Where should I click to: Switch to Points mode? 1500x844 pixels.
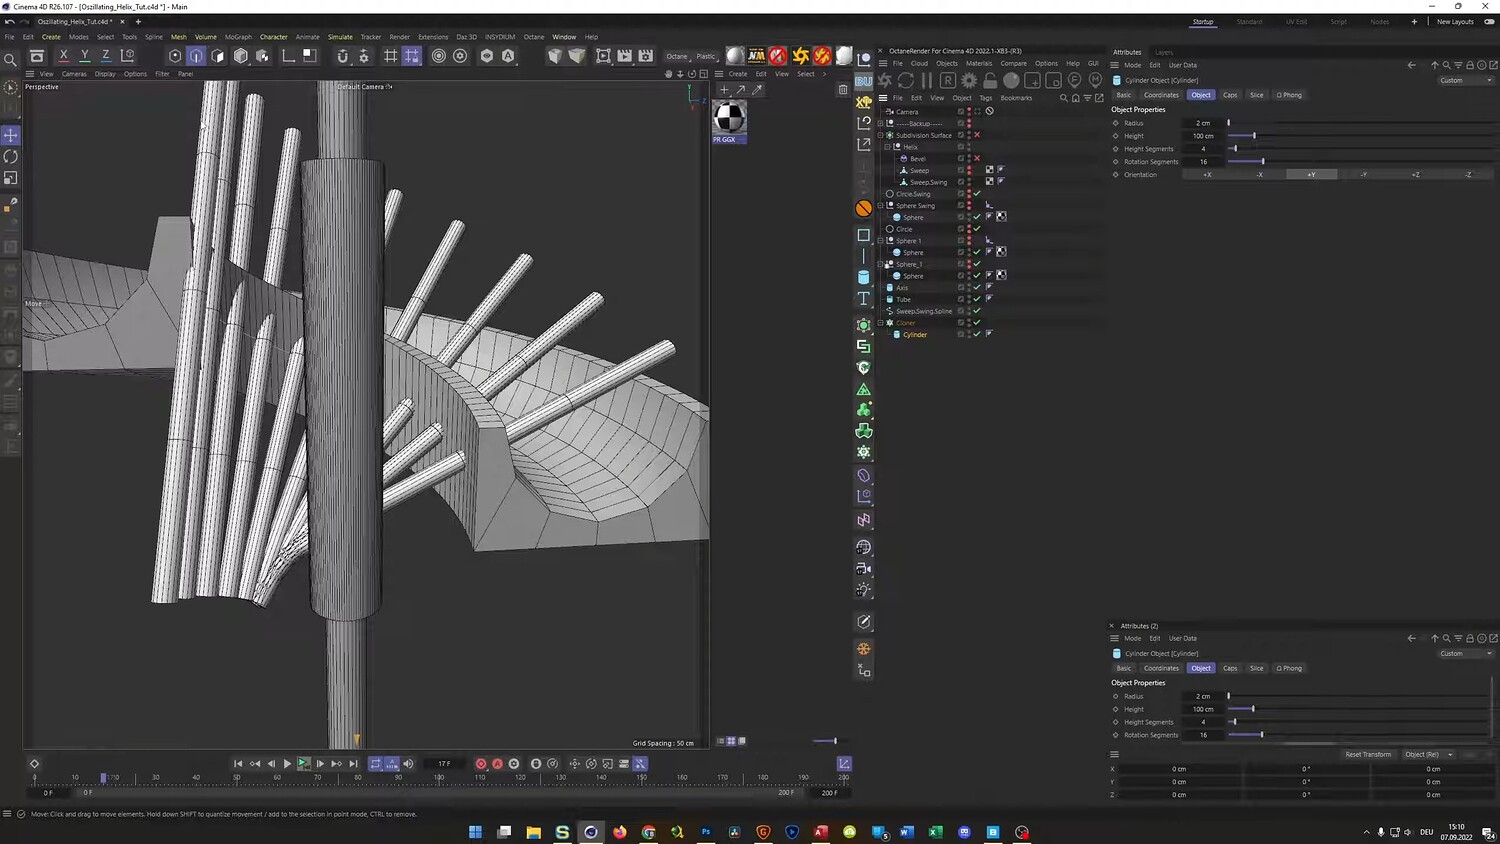(x=175, y=56)
